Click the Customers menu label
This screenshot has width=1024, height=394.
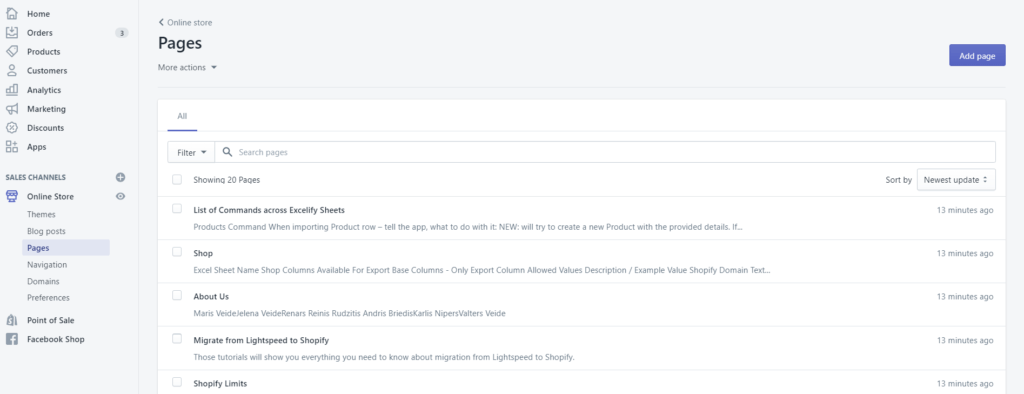pos(47,71)
